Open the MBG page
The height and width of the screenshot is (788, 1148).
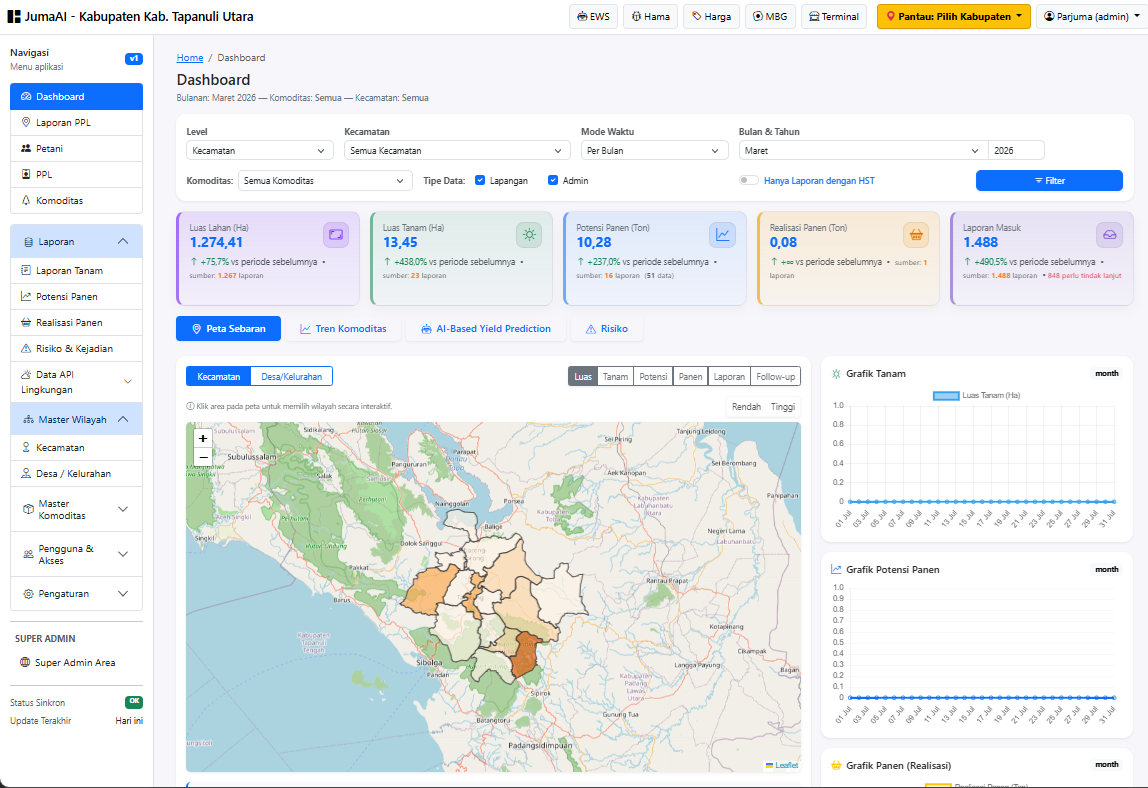(769, 16)
